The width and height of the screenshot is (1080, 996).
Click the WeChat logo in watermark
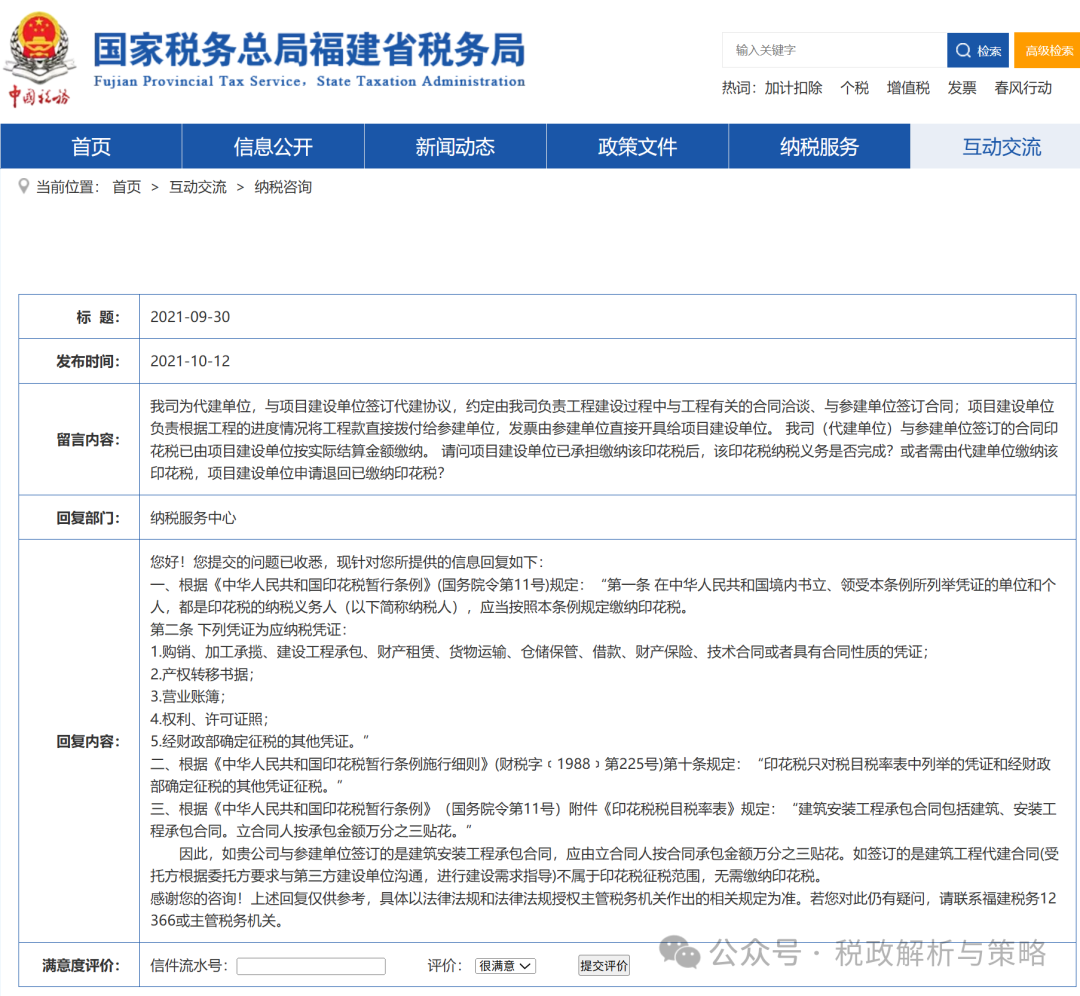coord(686,953)
